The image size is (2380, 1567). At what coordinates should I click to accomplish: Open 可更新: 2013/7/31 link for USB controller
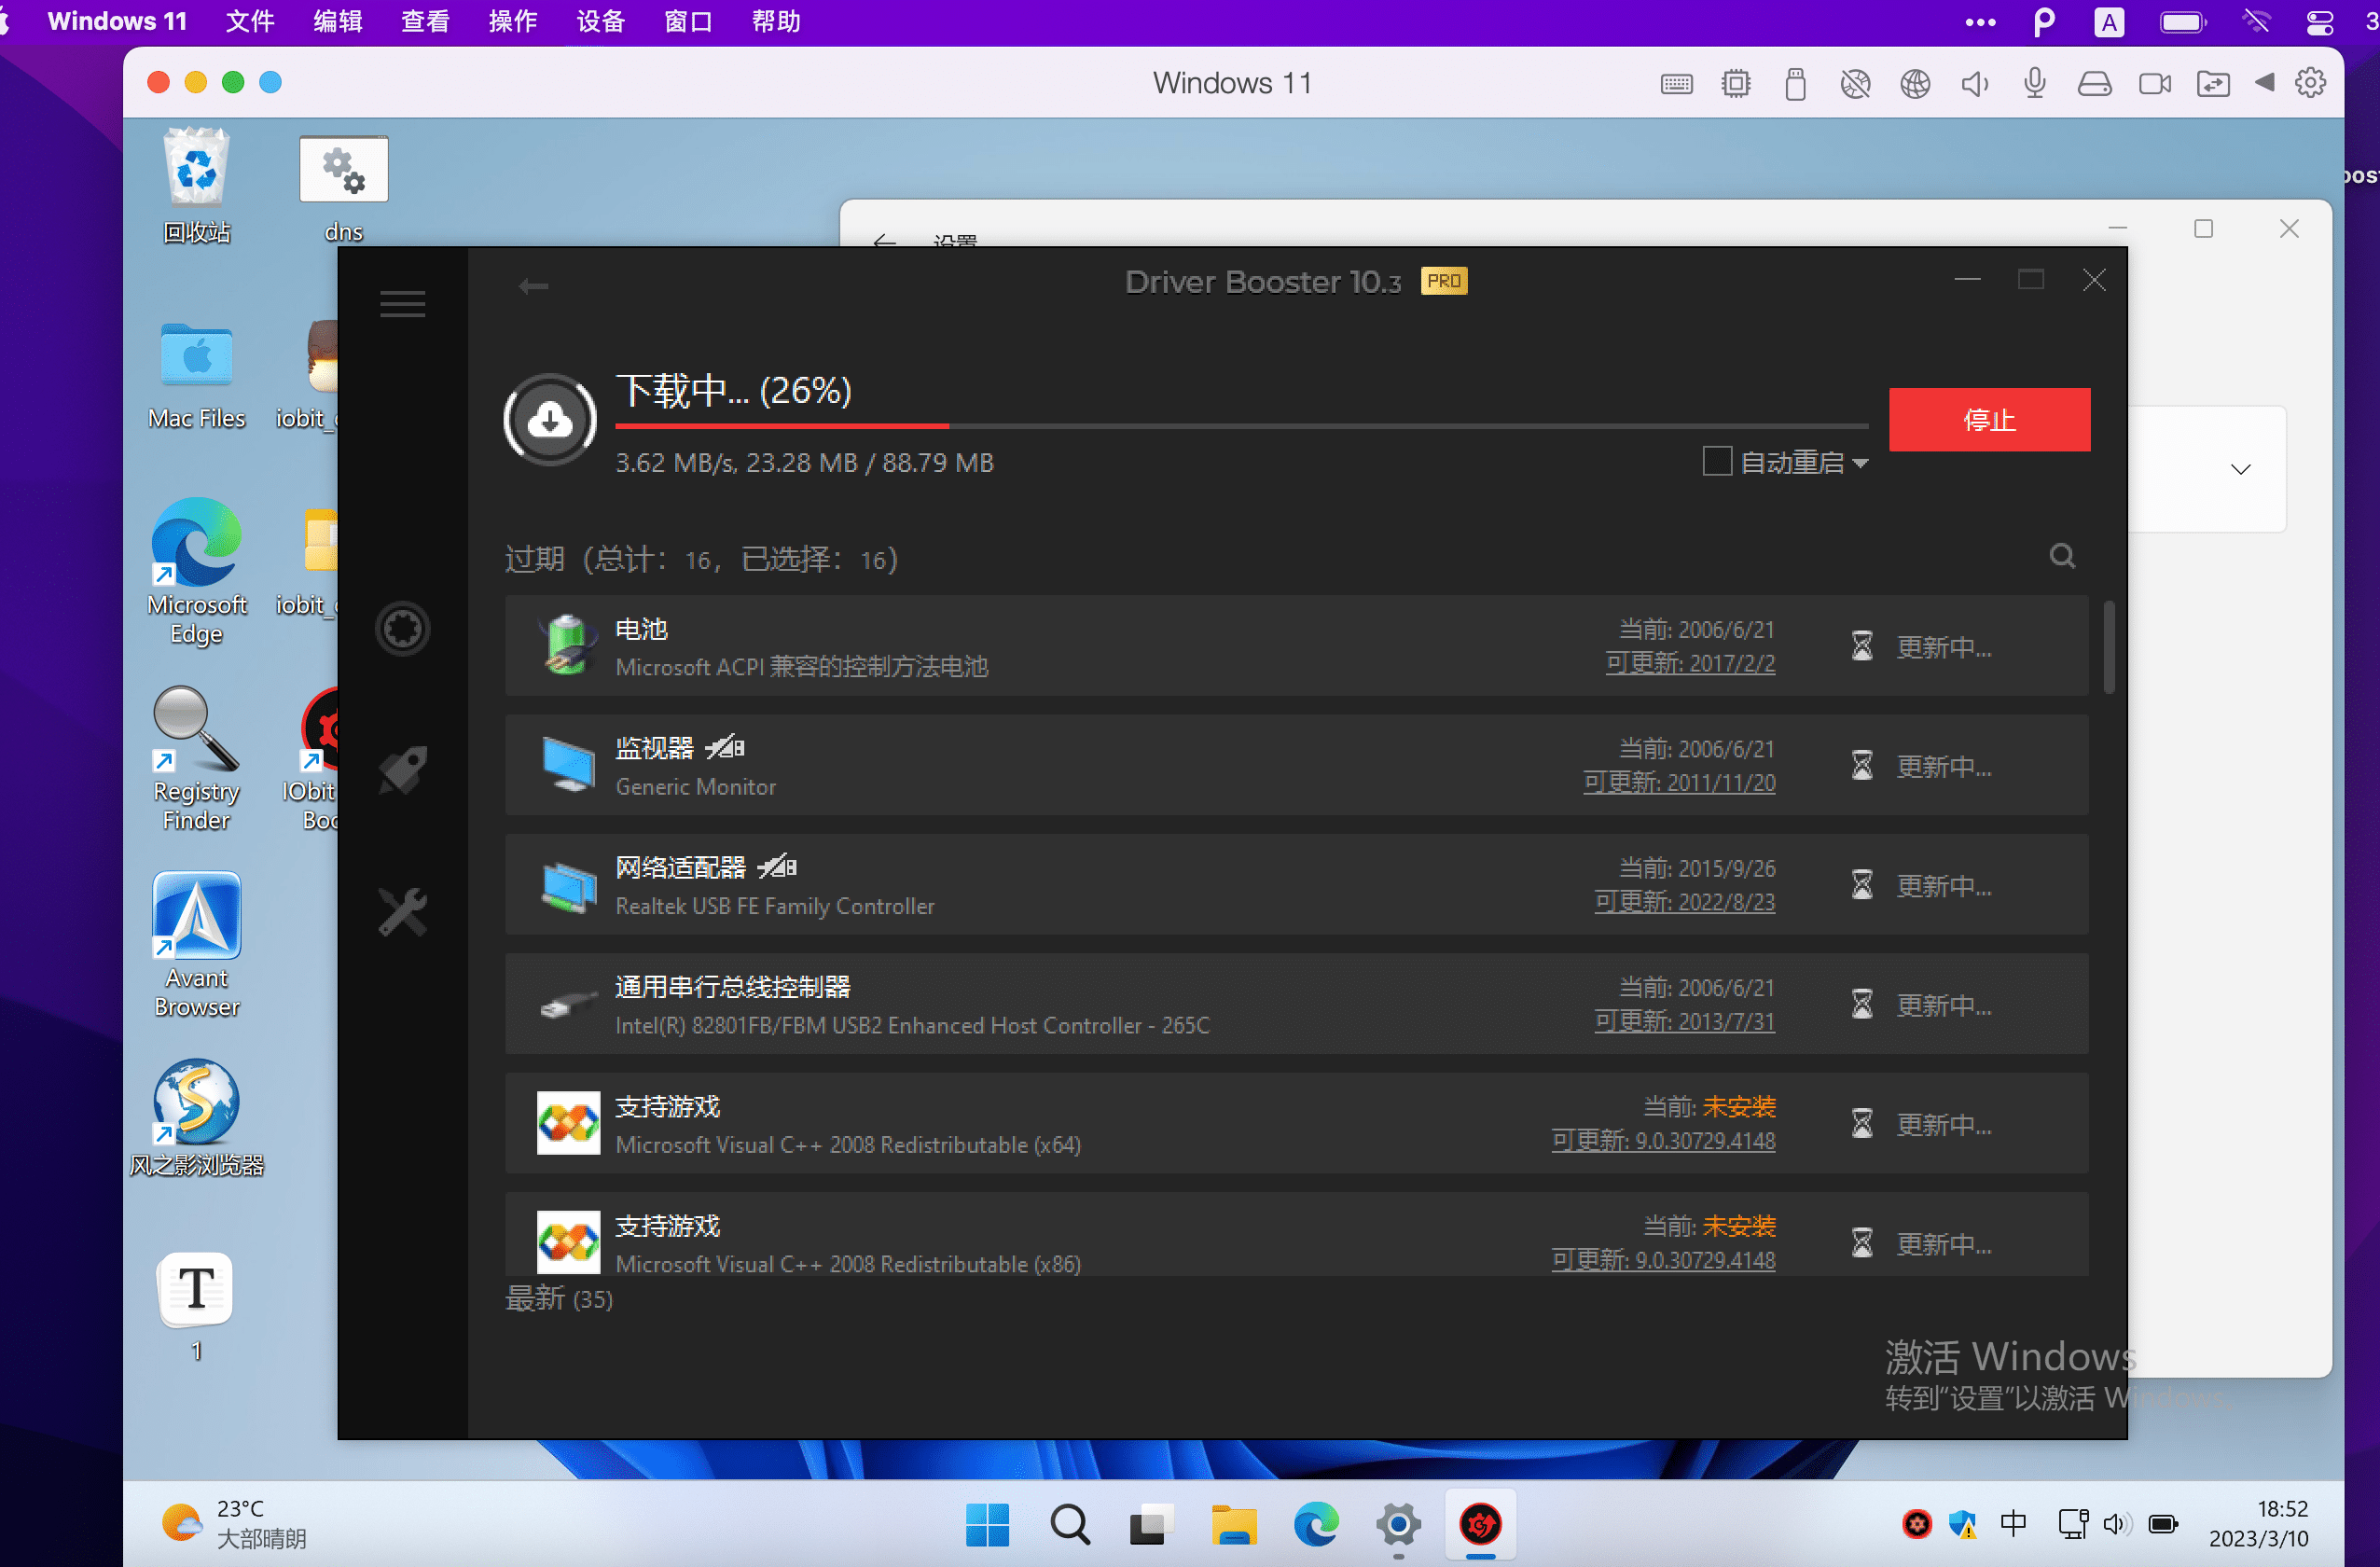[x=1685, y=1021]
